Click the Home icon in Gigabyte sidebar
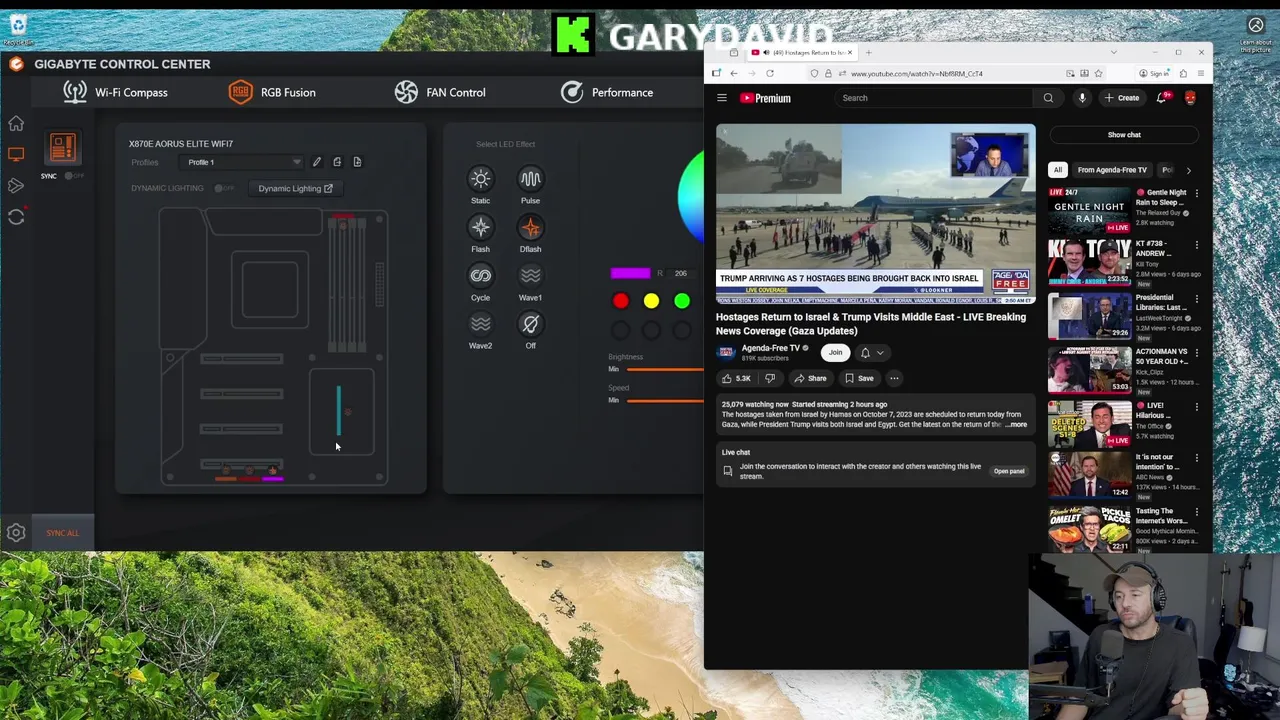The image size is (1280, 720). 16,123
